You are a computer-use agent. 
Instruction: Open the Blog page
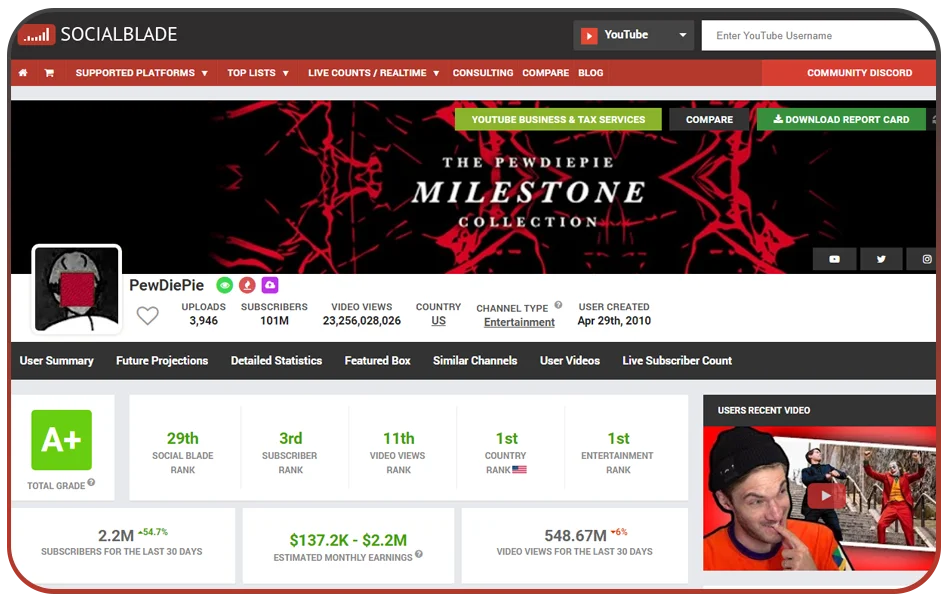tap(591, 73)
